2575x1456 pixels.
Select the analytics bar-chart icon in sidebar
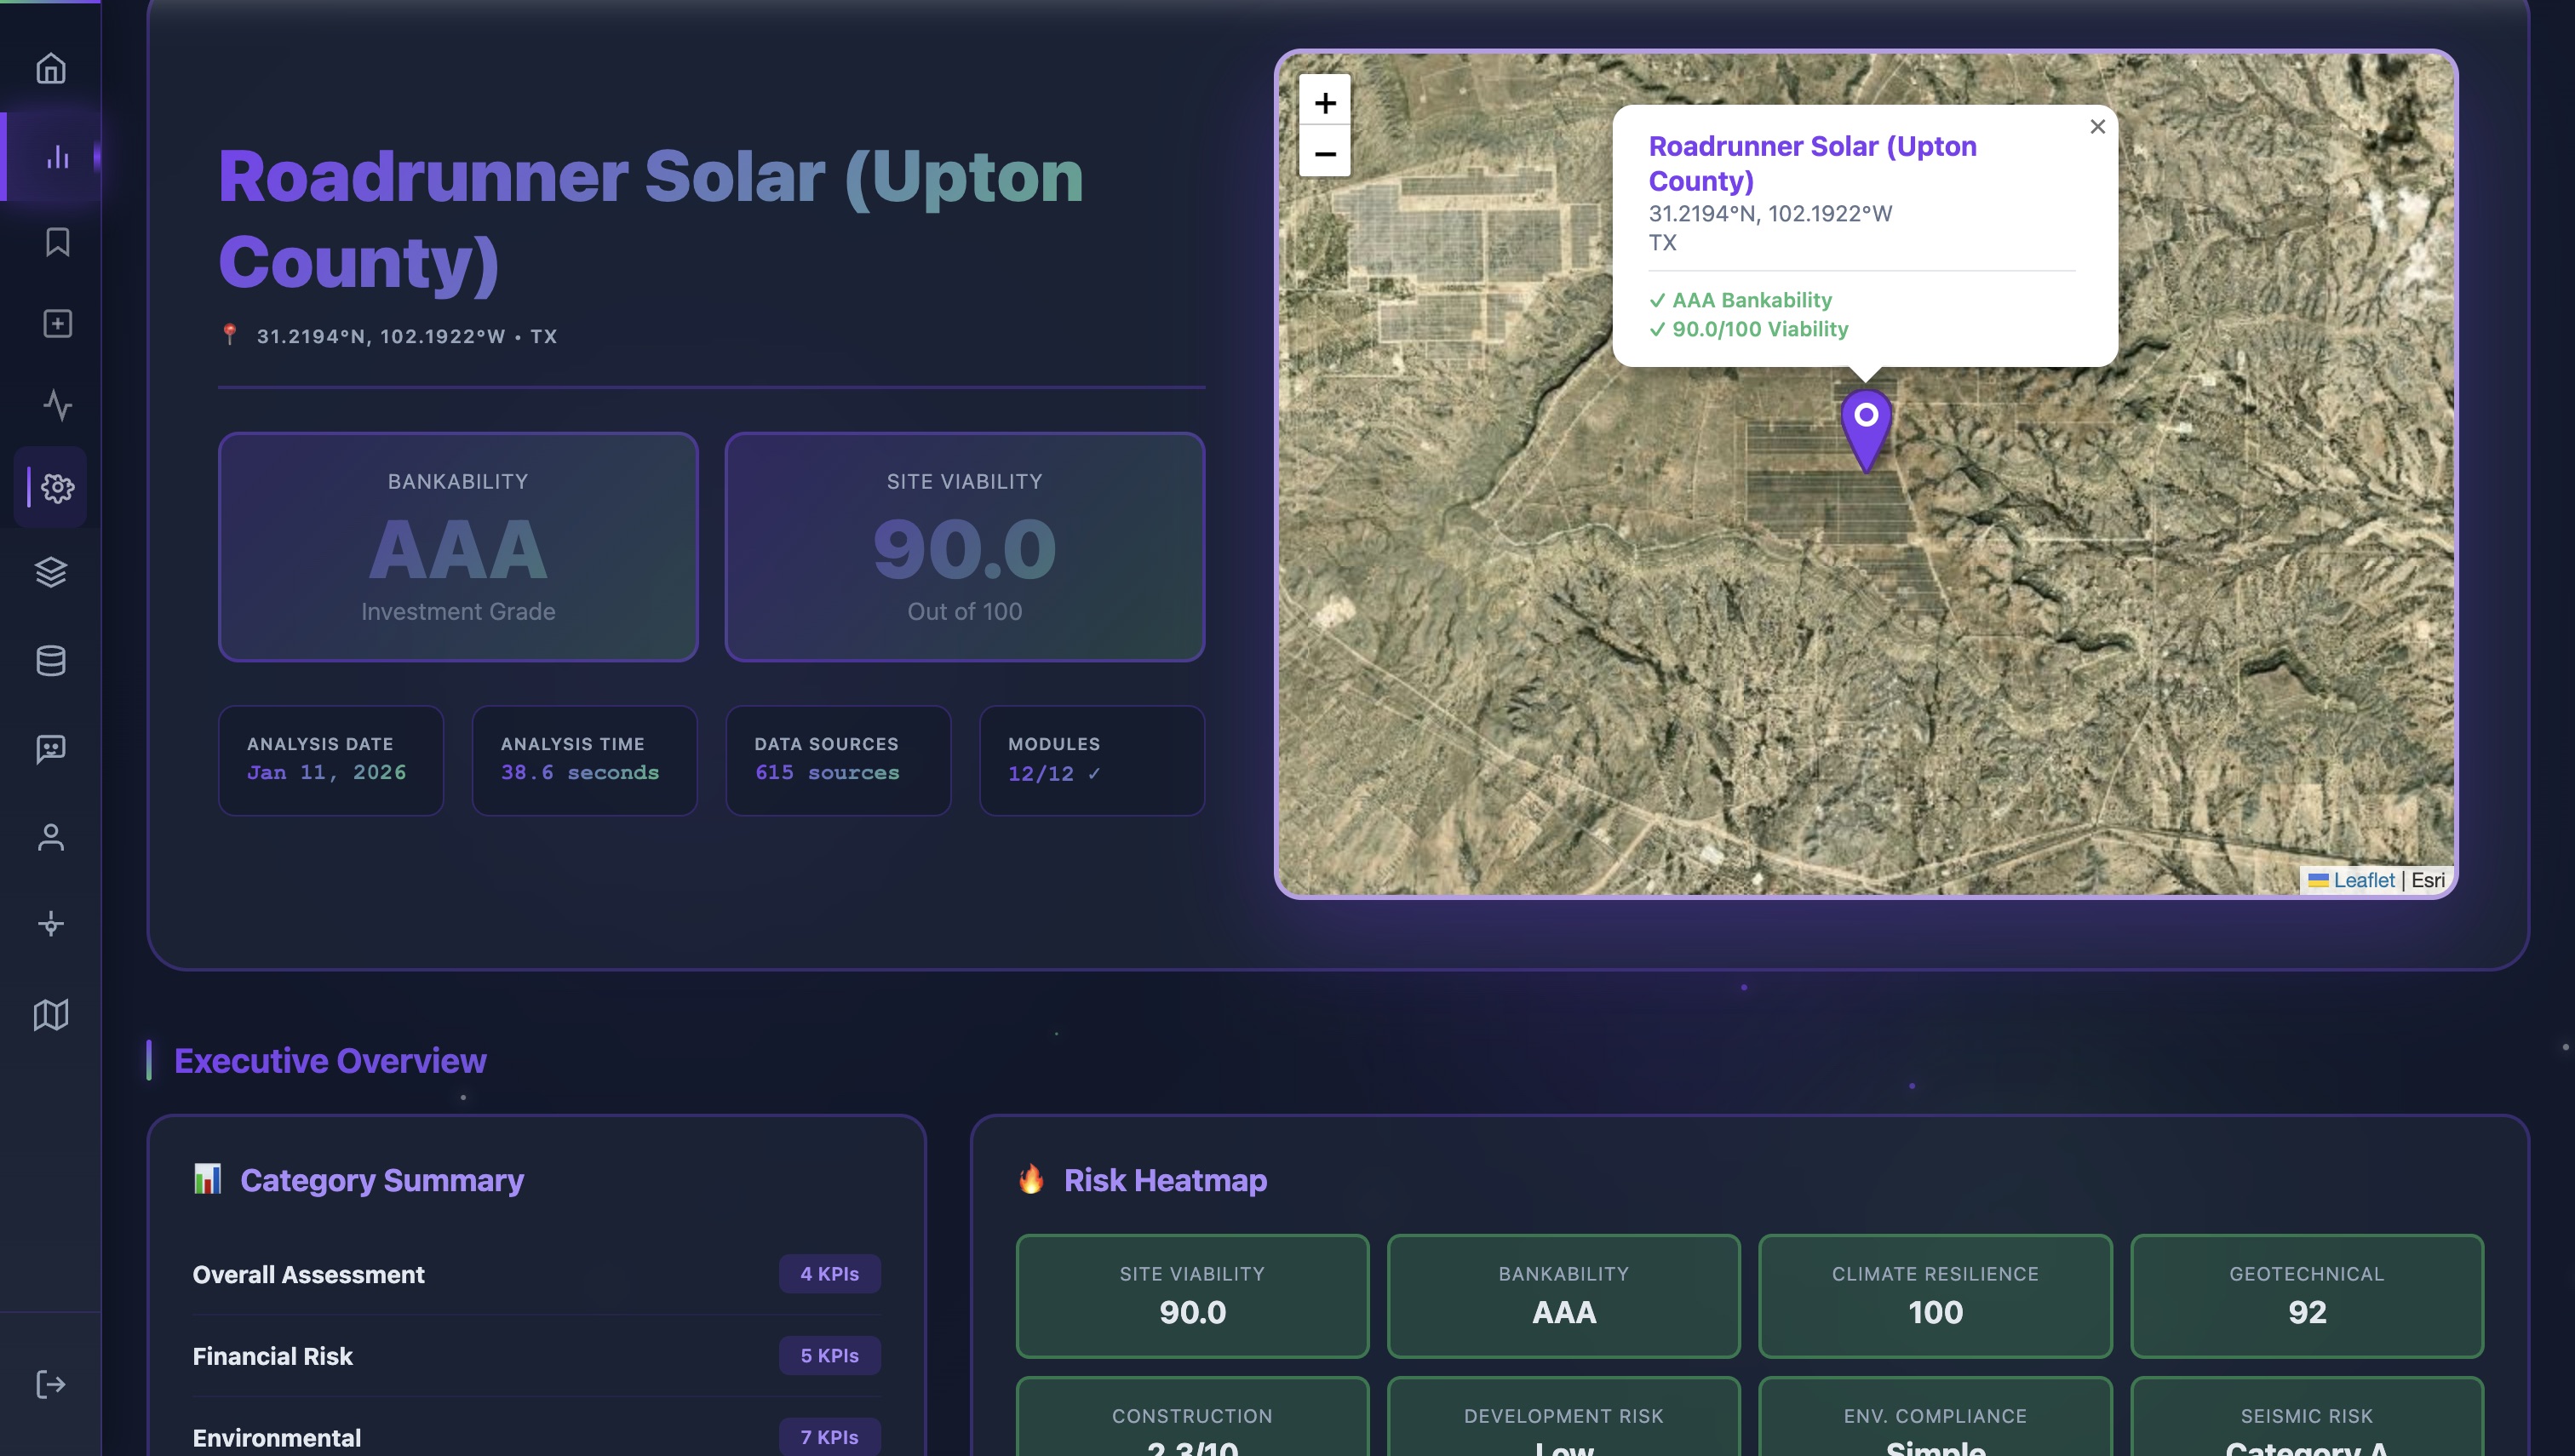coord(55,156)
